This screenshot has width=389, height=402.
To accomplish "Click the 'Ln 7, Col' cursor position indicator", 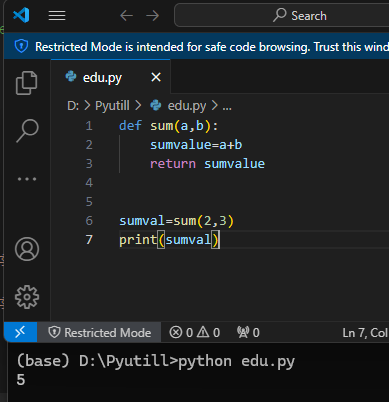I will click(x=365, y=333).
